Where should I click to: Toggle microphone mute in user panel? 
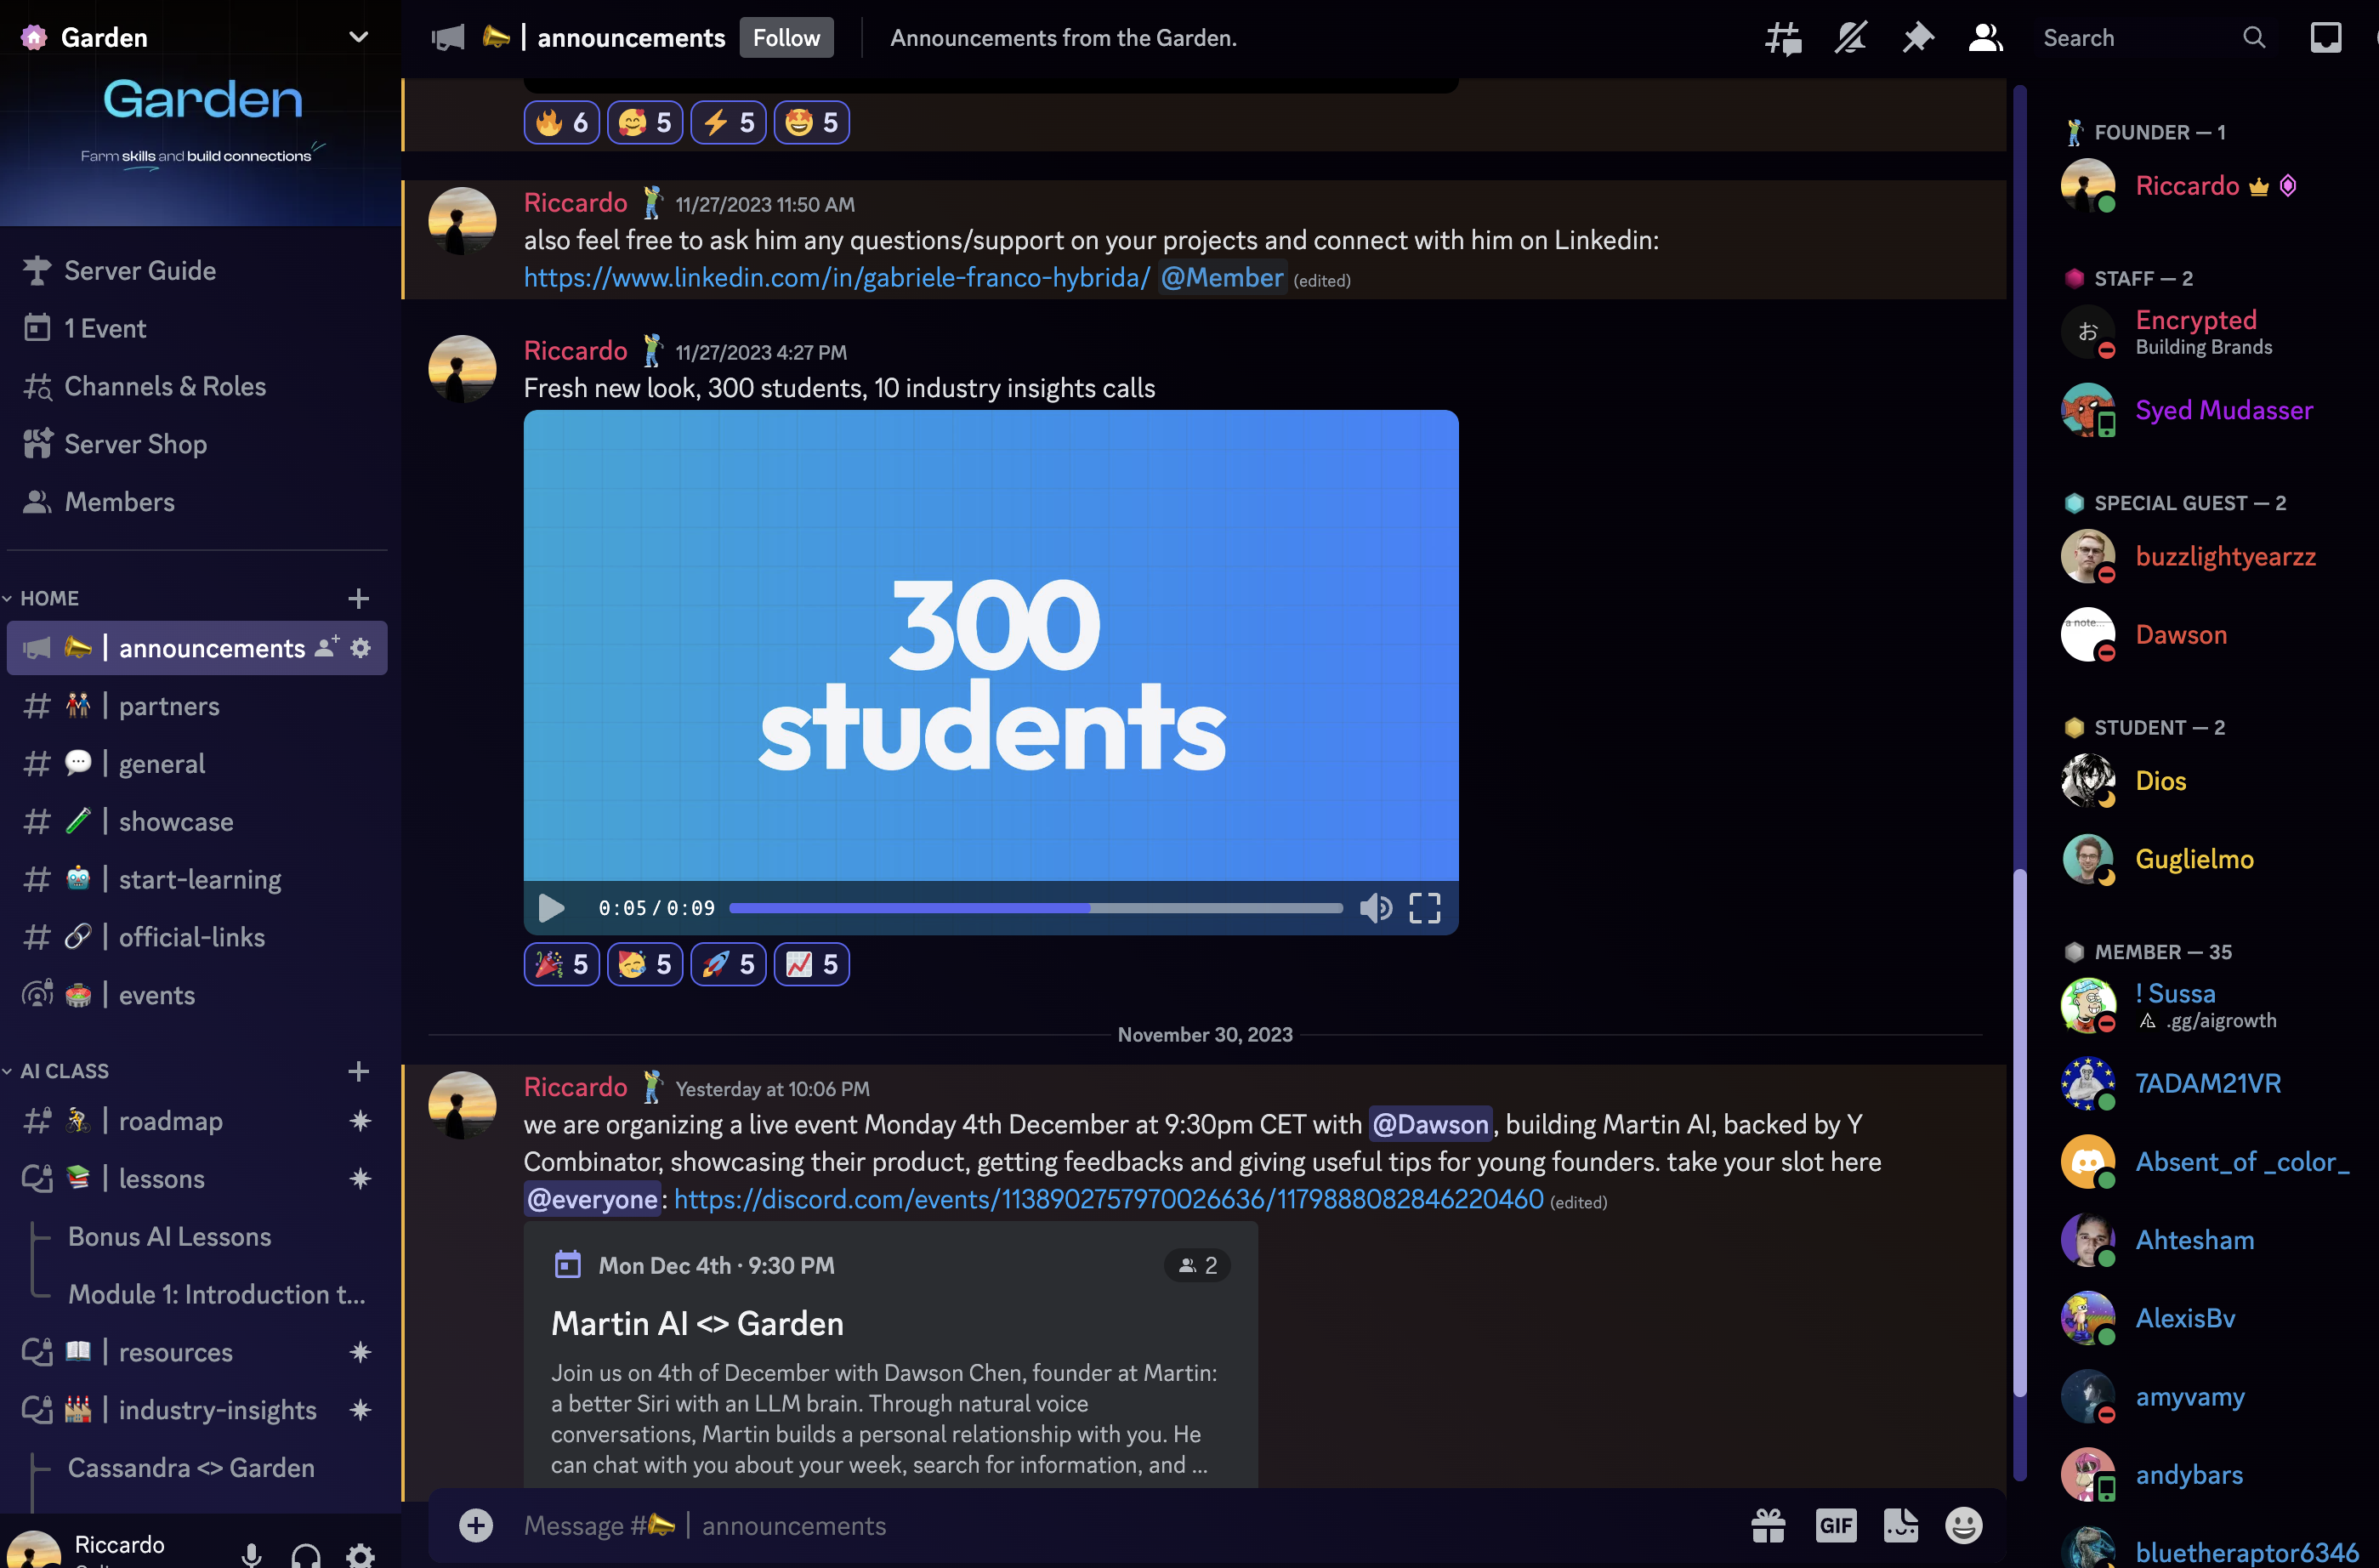tap(251, 1553)
